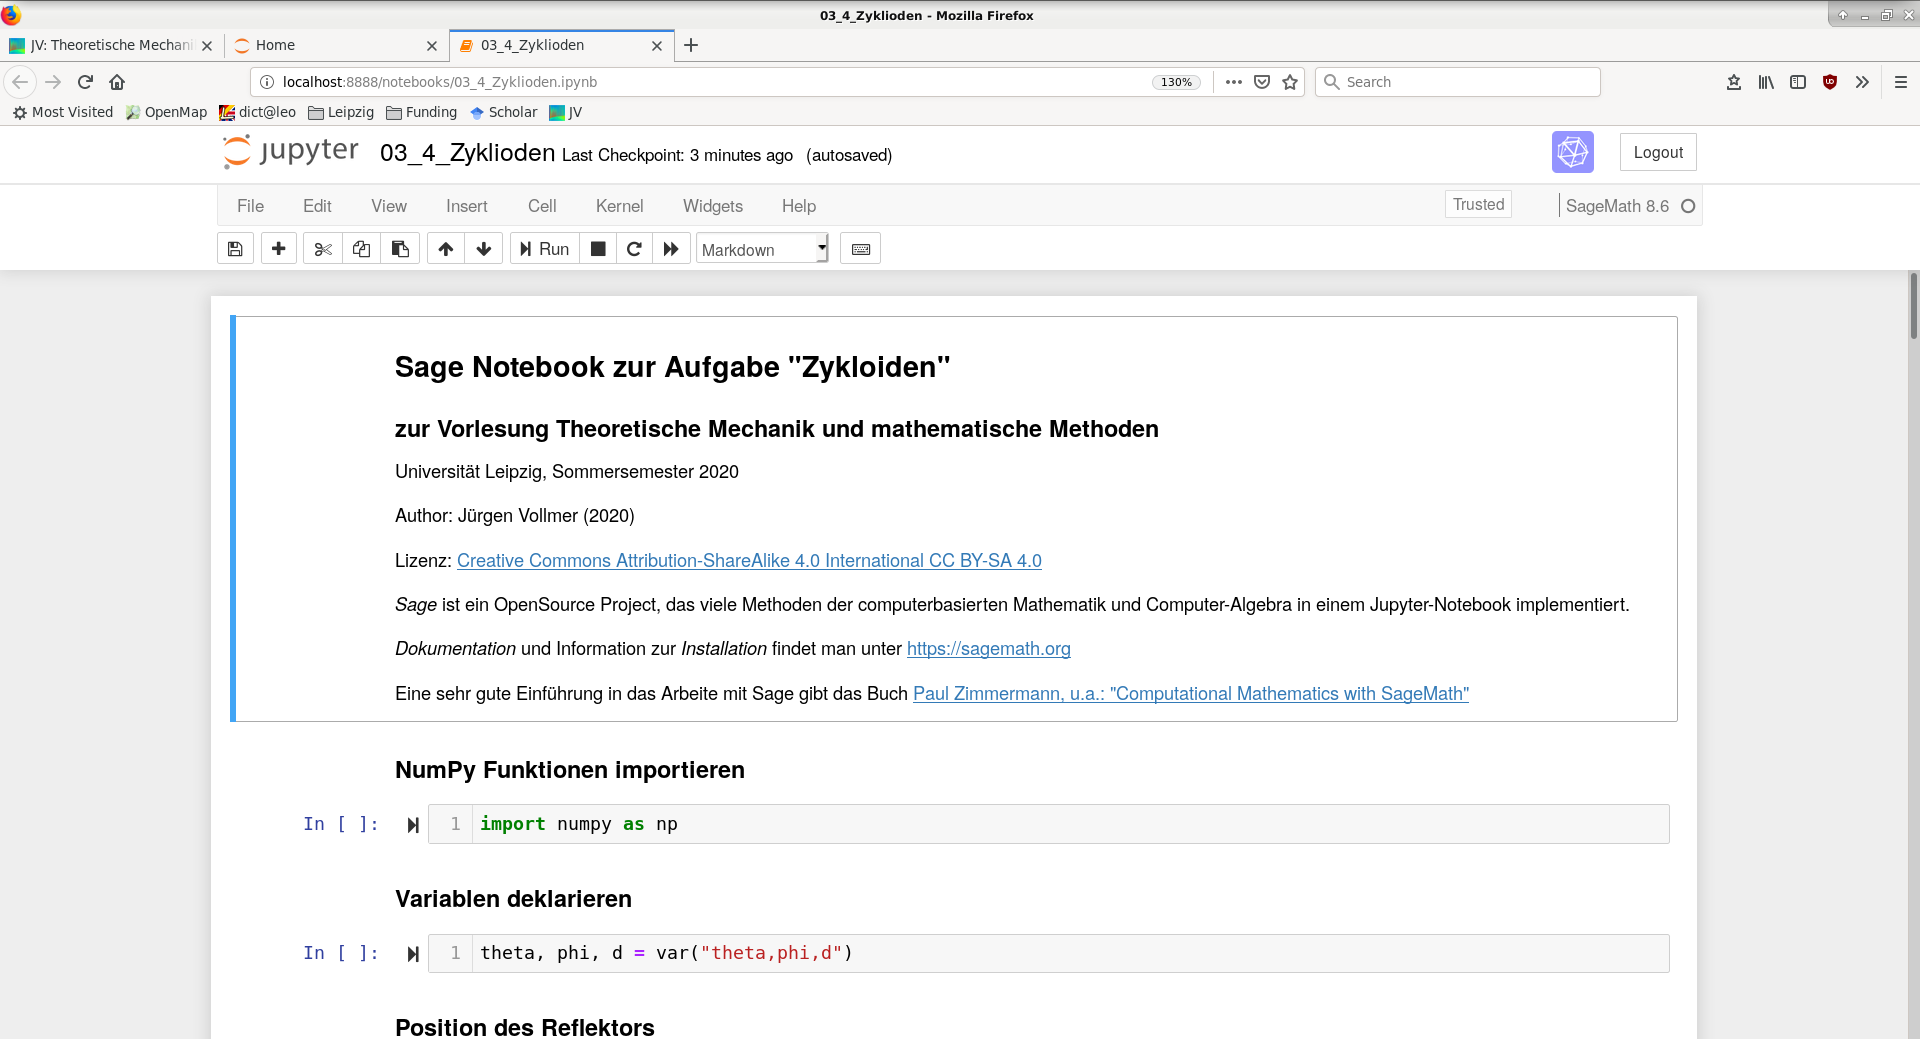The image size is (1920, 1039).
Task: Switch to the JV: Theoretische Mechanik tab
Action: click(110, 45)
